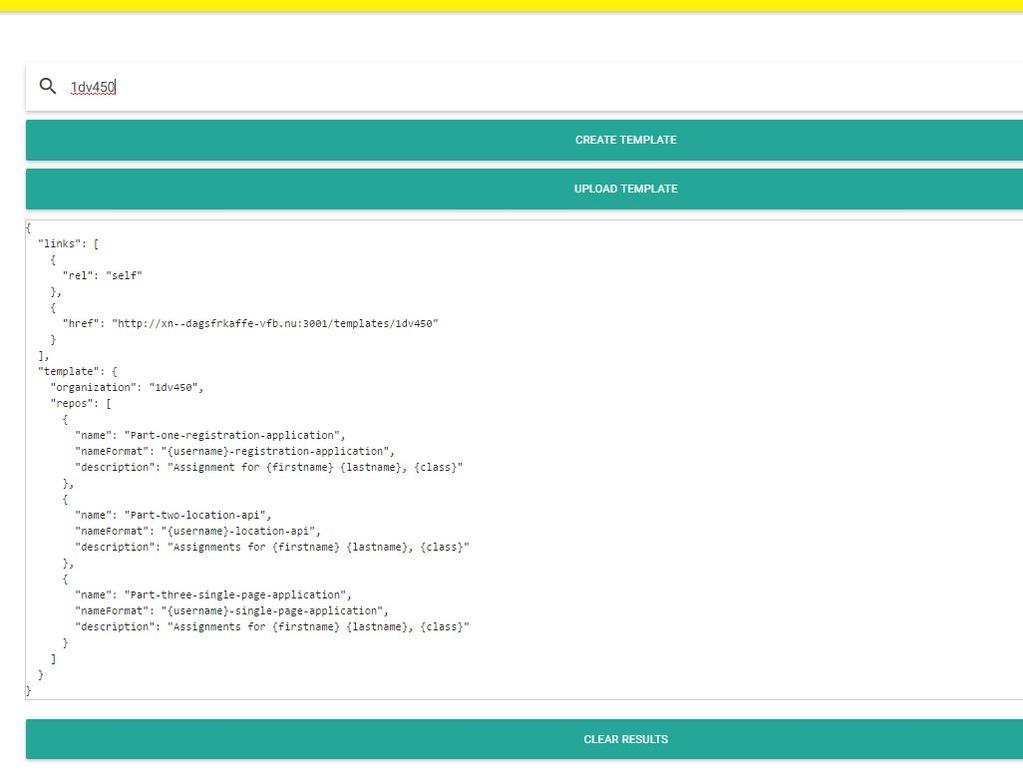Screen dimensions: 1023x783
Task: Click the "links": [ line in JSON
Action: [69, 244]
